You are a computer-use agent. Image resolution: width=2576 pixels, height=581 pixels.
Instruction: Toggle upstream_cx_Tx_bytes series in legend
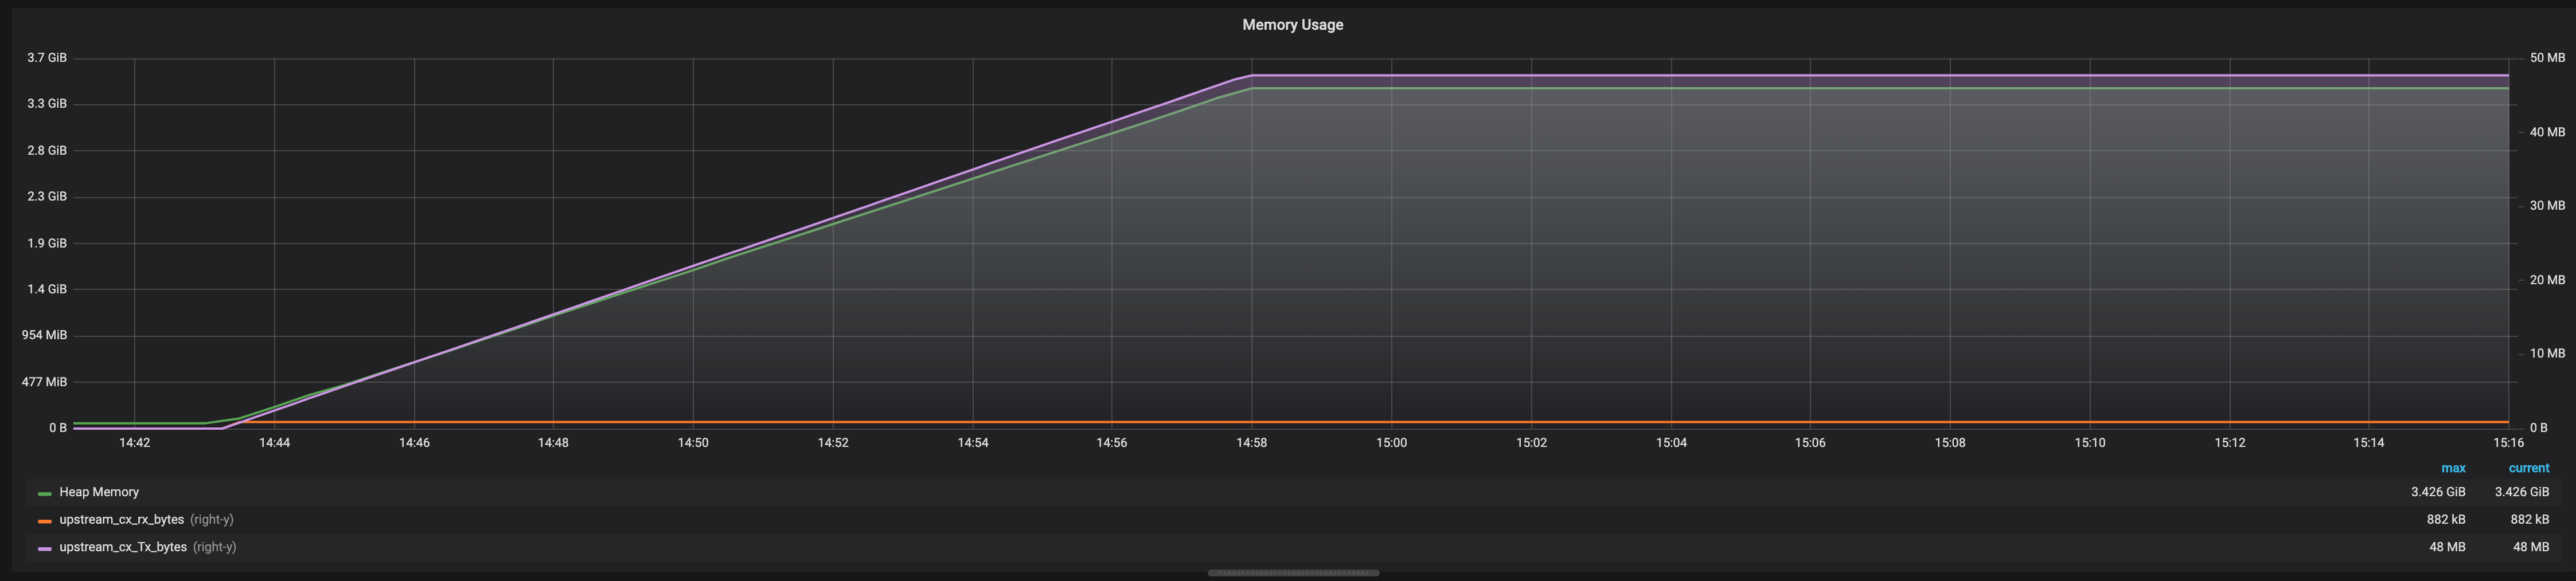point(123,547)
